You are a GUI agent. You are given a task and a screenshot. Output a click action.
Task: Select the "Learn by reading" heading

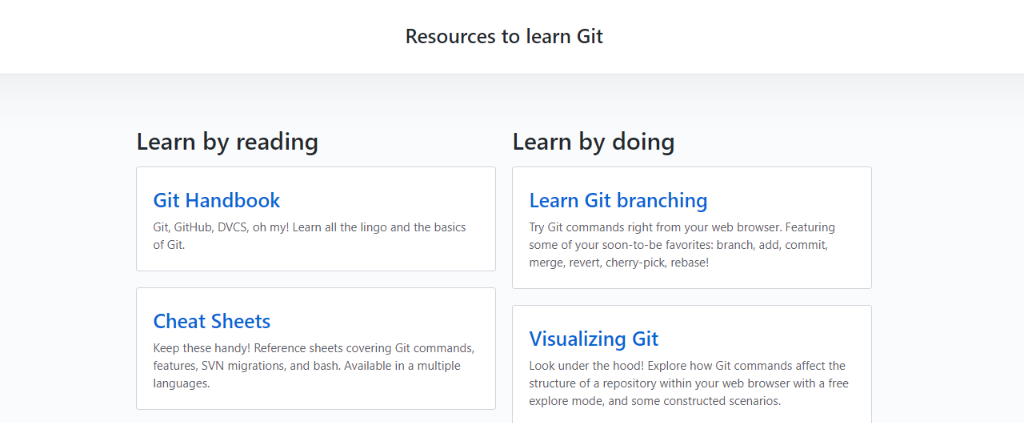[227, 142]
